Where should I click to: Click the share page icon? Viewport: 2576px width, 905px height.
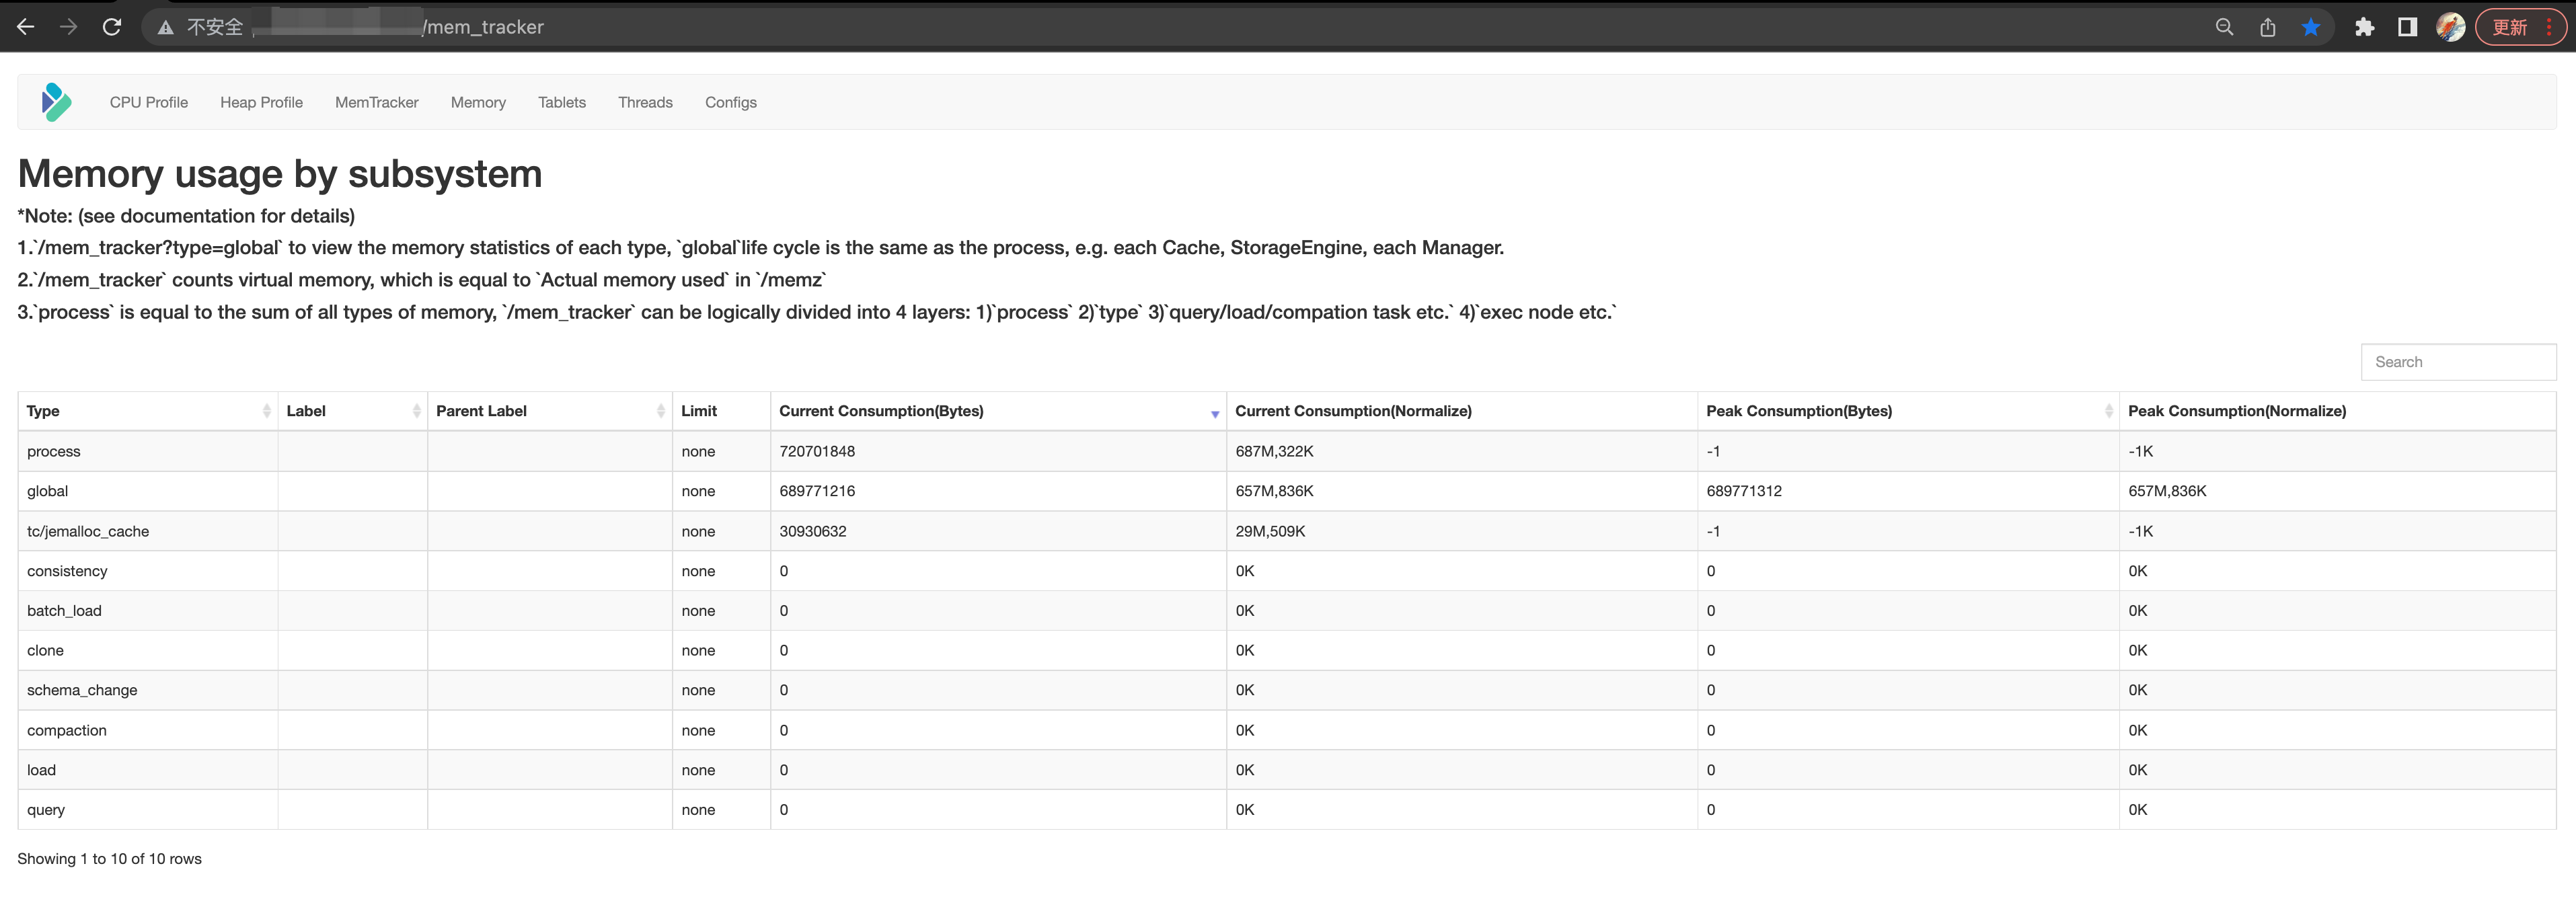(x=2267, y=27)
